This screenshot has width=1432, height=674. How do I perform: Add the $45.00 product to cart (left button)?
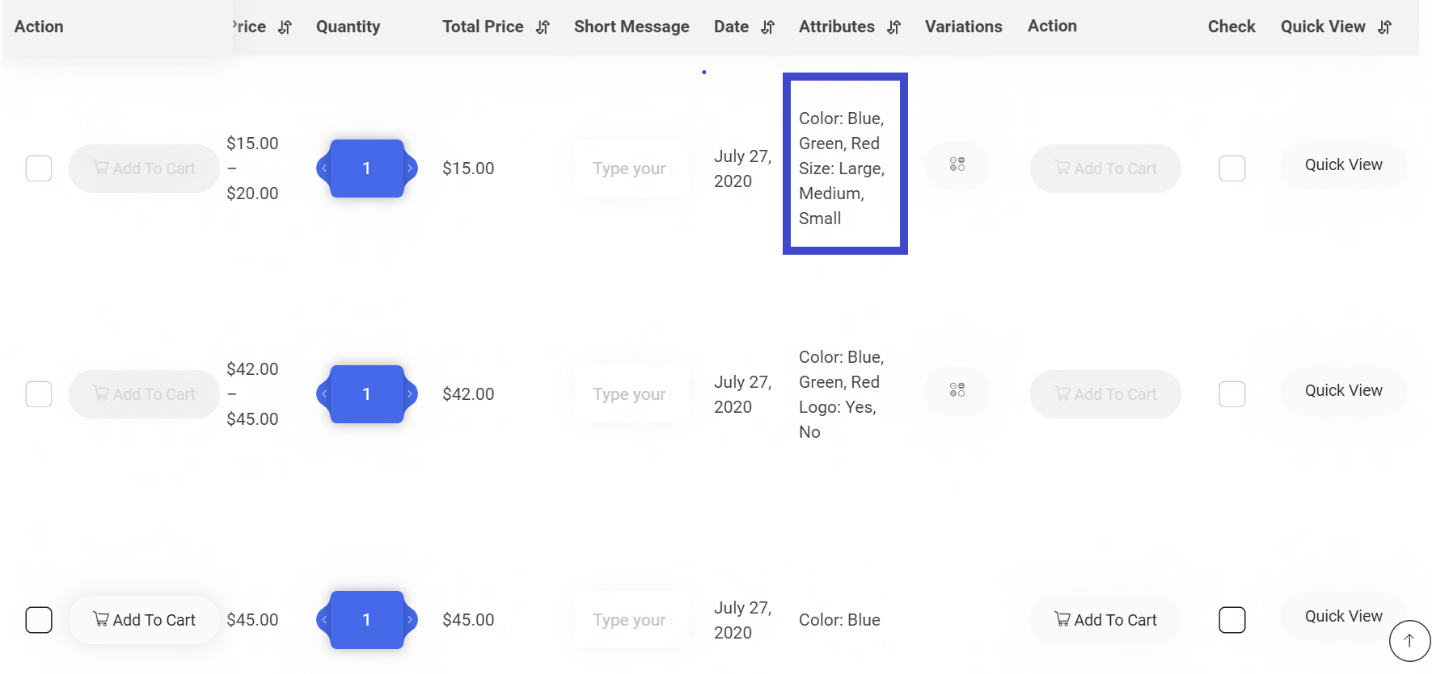click(x=144, y=620)
